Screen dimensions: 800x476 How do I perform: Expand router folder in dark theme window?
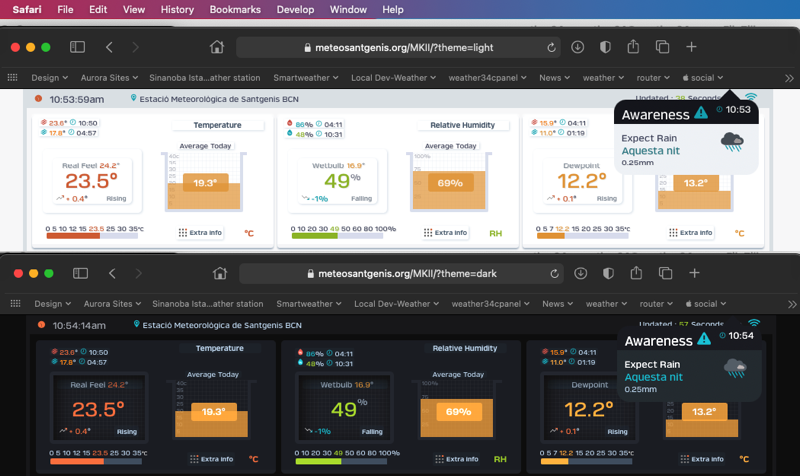[656, 304]
